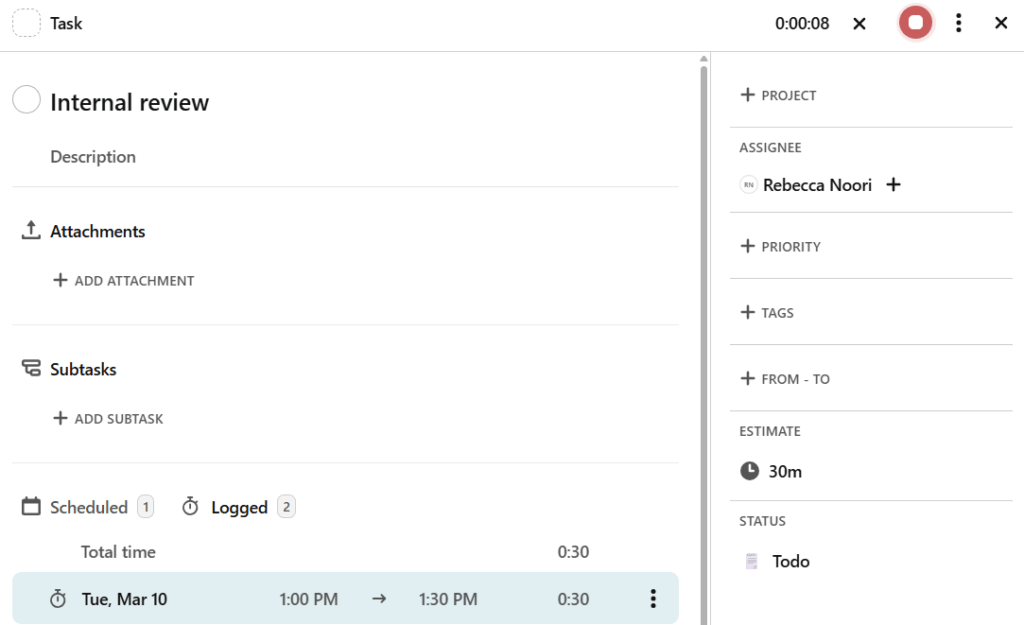Viewport: 1024px width, 625px height.
Task: Click the dashed task type icon in header
Action: [x=27, y=23]
